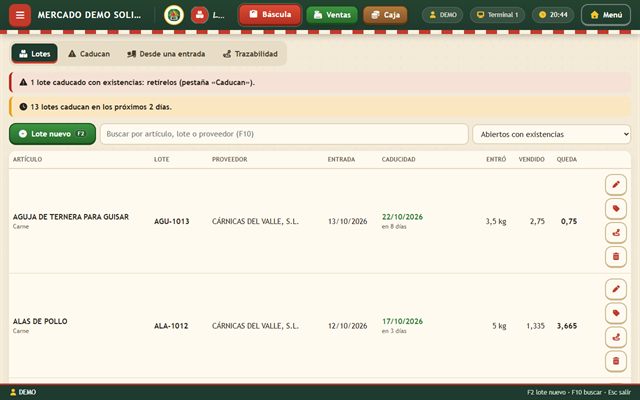Create a new lot with Lote nuevo
640x400 pixels.
[x=52, y=134]
